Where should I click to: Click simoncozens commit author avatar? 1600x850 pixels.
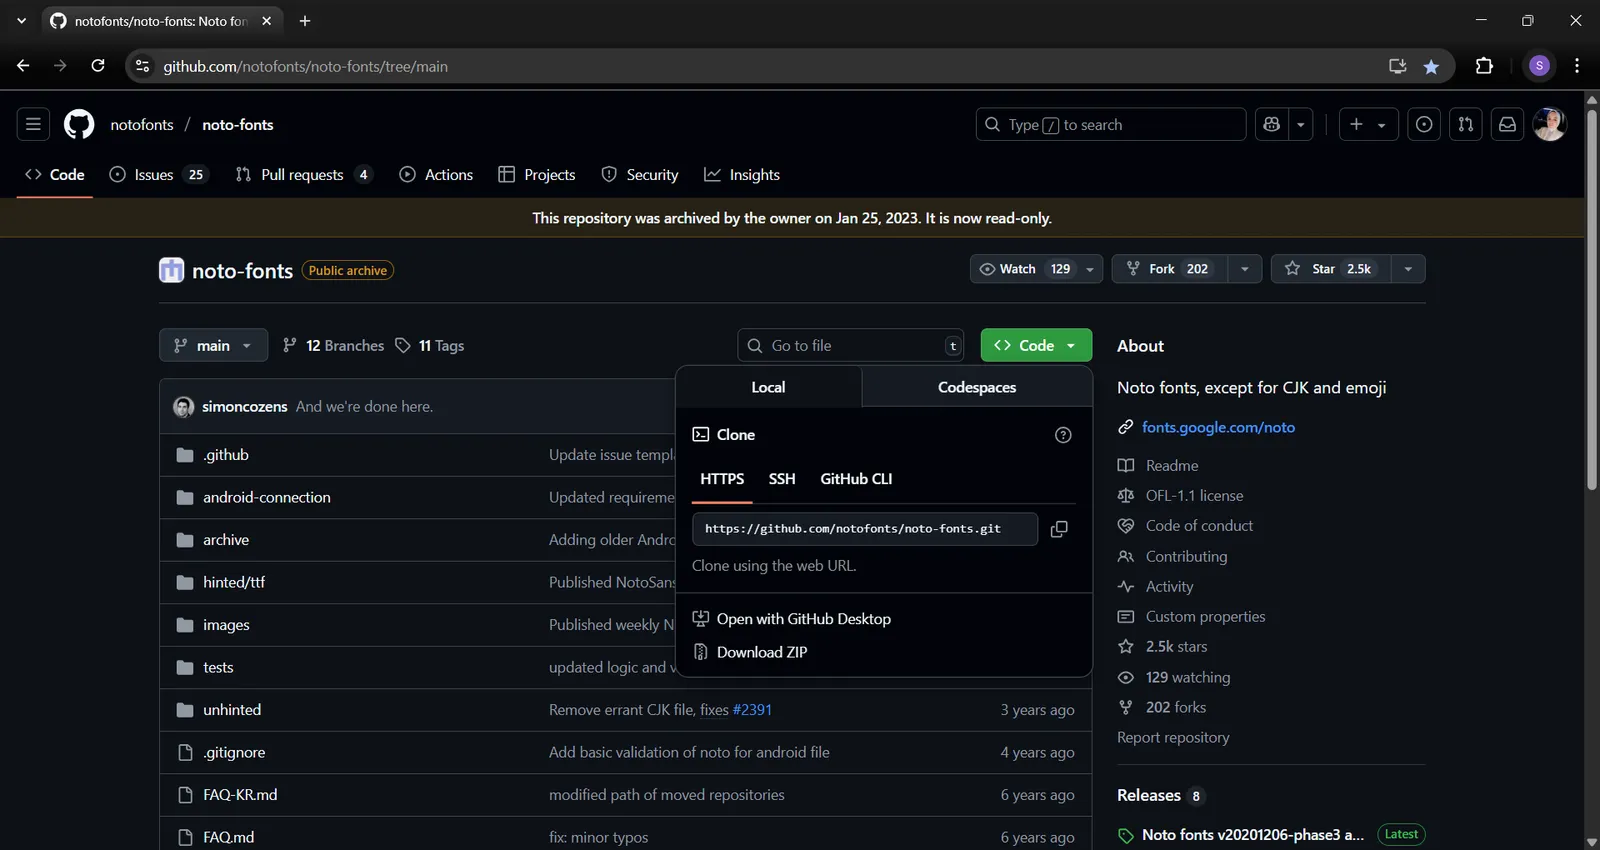183,407
